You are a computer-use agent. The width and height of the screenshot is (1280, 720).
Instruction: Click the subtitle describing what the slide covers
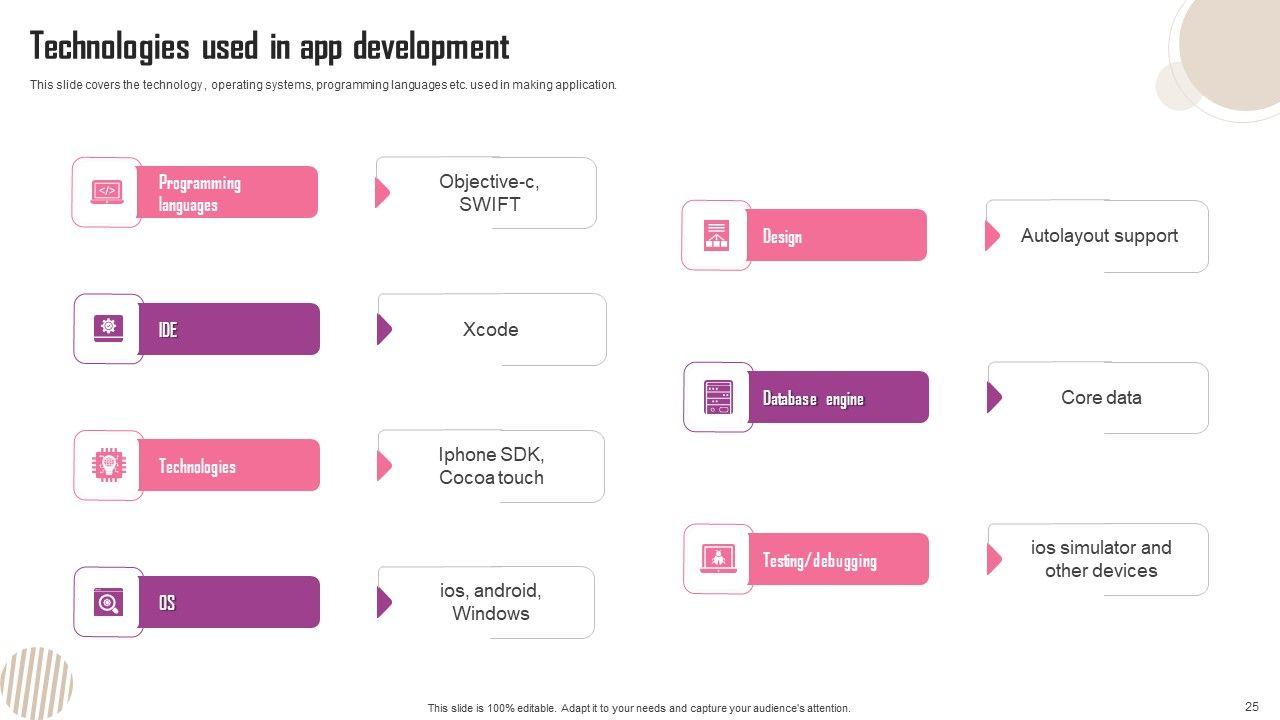[323, 85]
